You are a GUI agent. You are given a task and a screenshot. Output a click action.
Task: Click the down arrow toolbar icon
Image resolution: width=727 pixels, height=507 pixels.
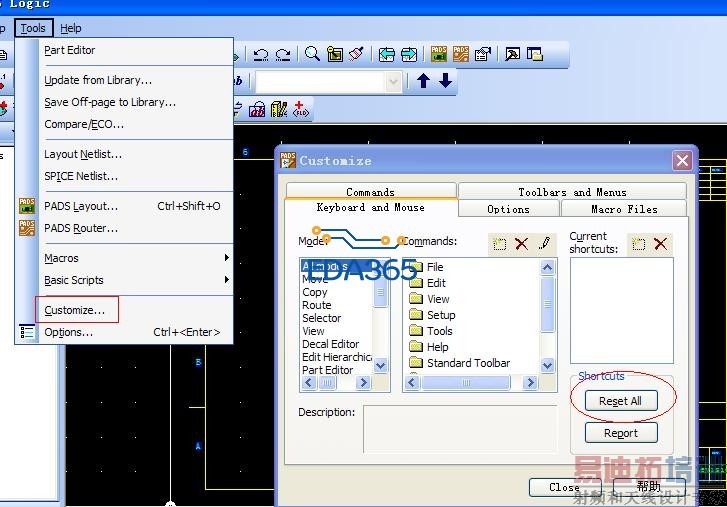click(446, 81)
